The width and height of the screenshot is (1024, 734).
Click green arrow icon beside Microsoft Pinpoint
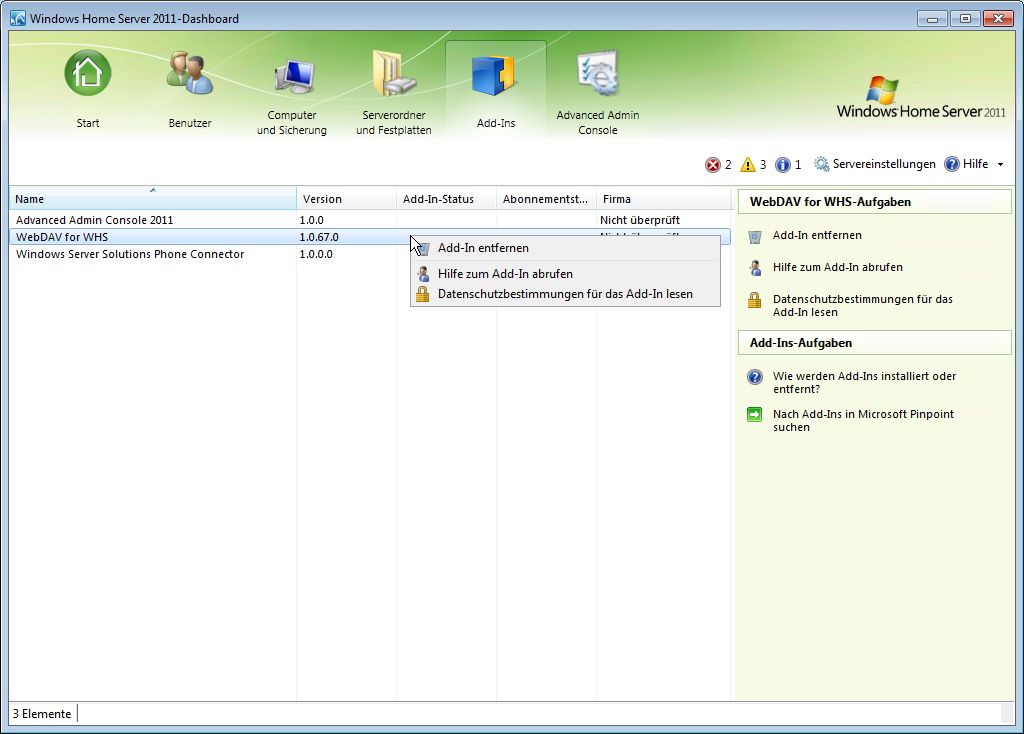point(755,415)
